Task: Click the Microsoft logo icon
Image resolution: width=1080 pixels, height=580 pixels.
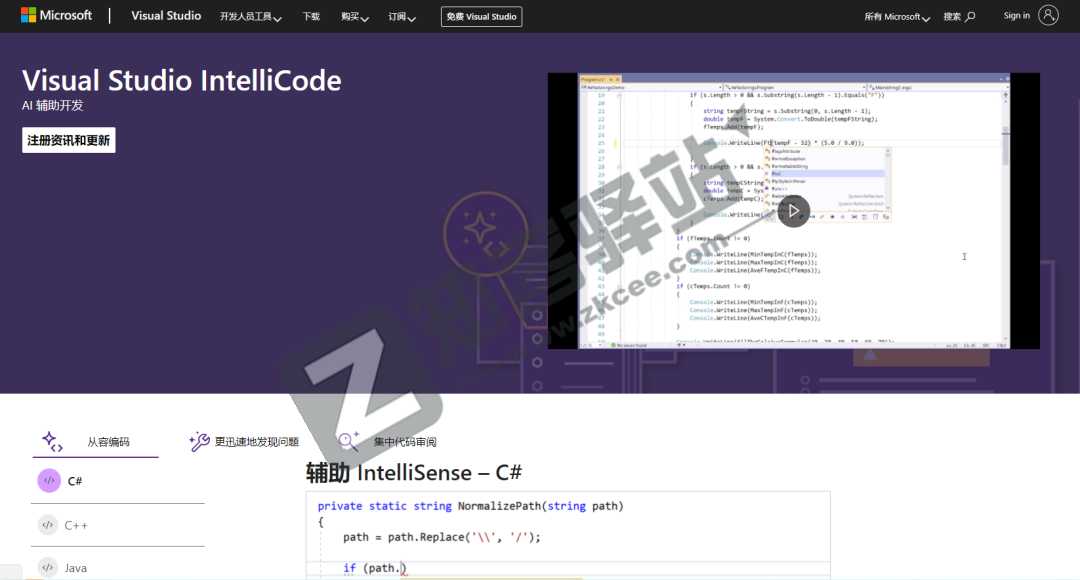Action: point(28,15)
